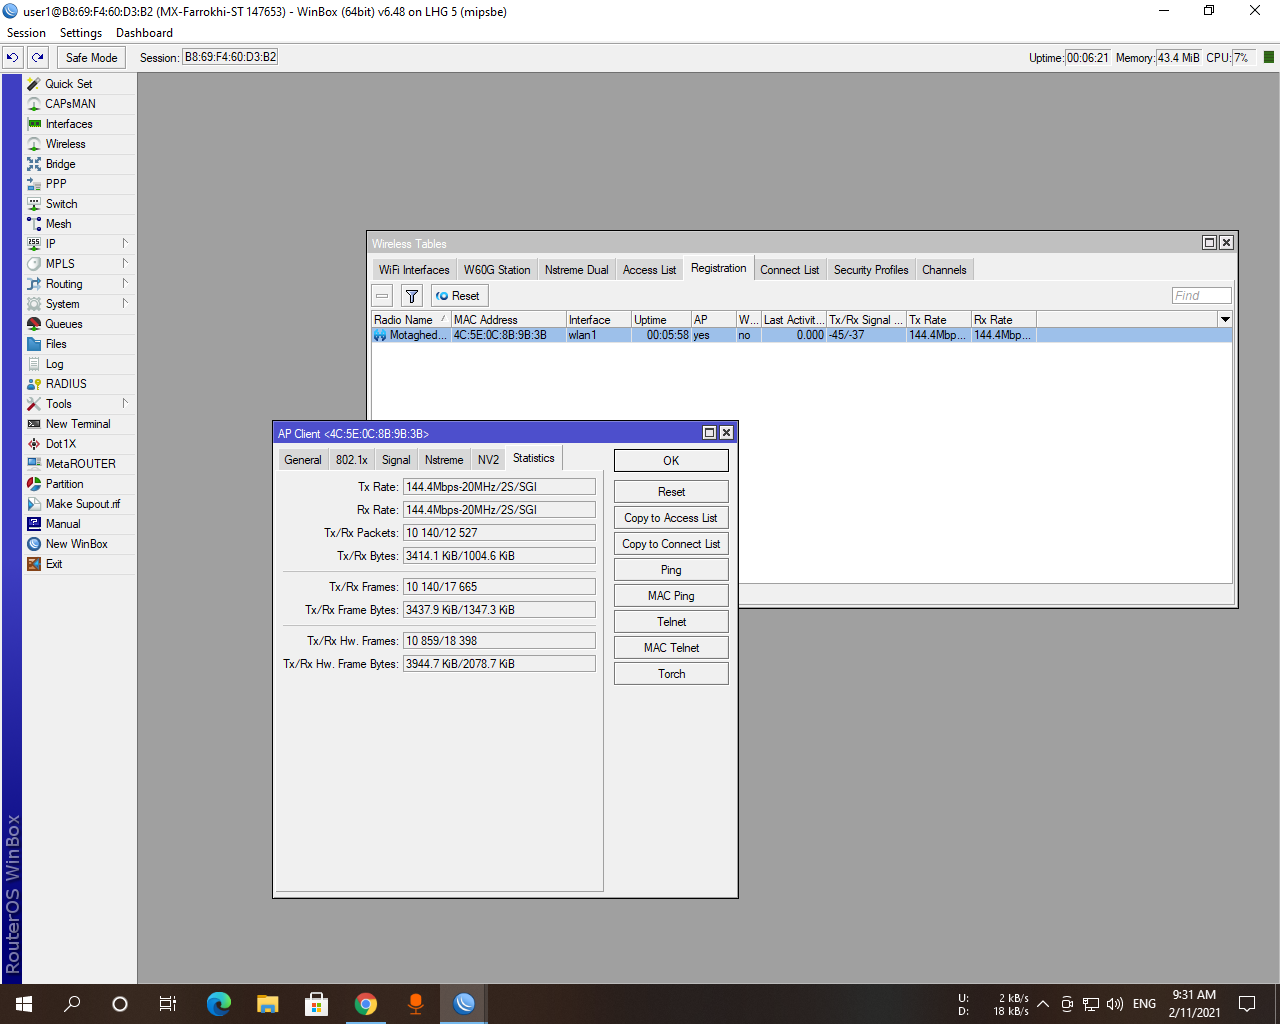Switch to the Signal tab in AP Client

click(x=395, y=458)
